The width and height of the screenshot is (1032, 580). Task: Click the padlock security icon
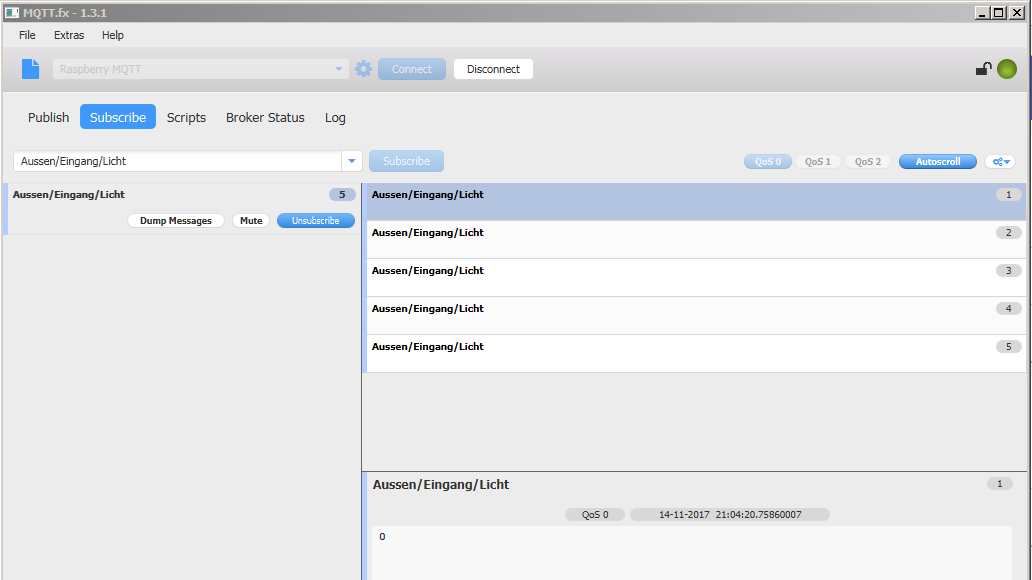tap(983, 68)
